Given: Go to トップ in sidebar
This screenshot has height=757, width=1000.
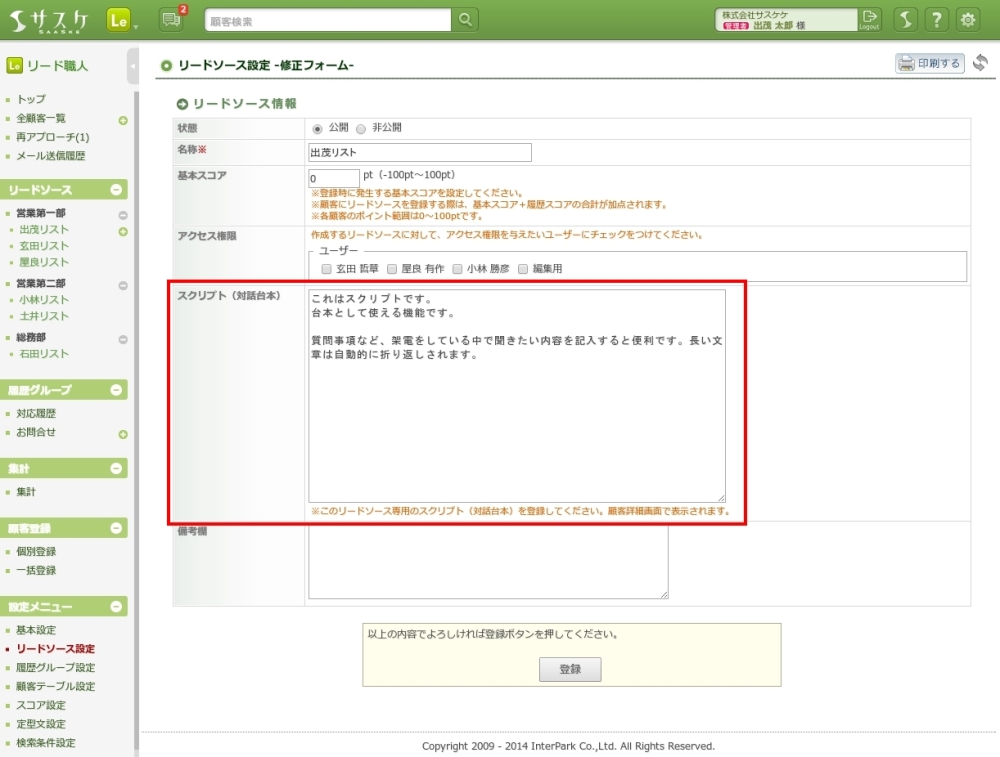Looking at the screenshot, I should click(x=31, y=99).
